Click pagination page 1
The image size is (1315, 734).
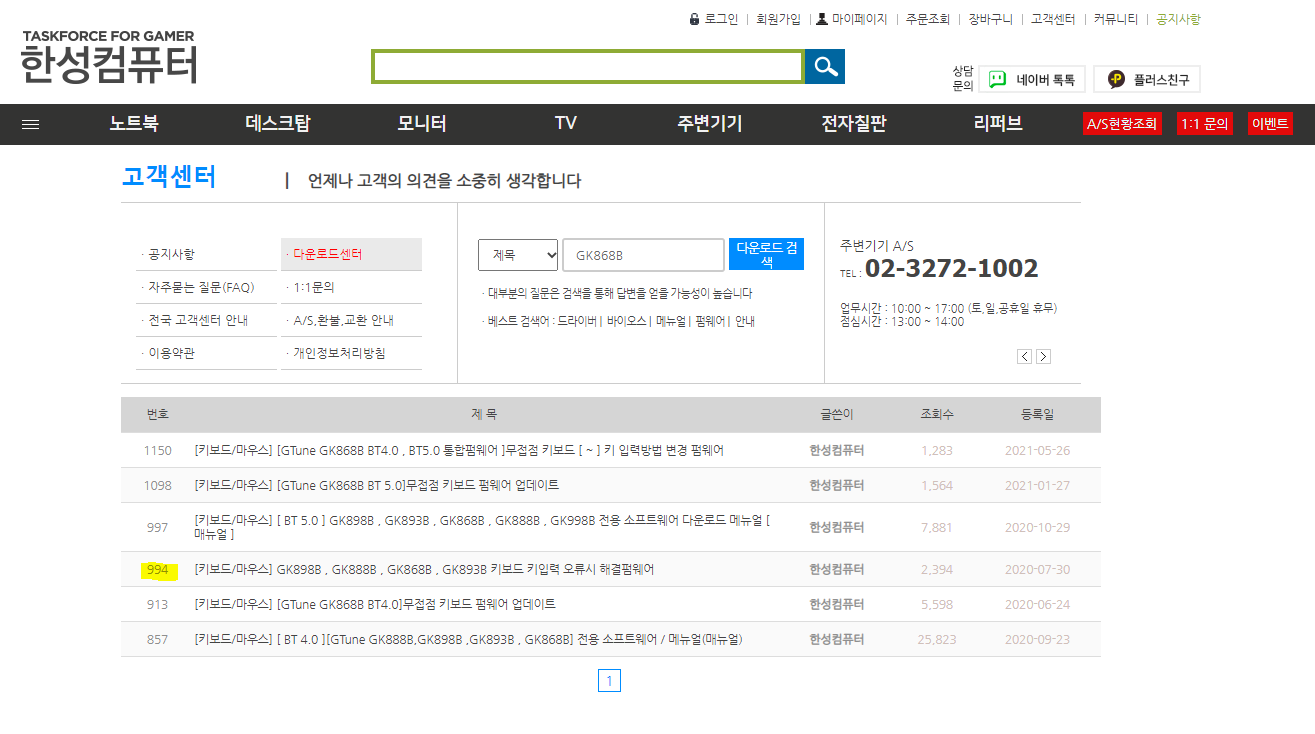click(x=610, y=681)
